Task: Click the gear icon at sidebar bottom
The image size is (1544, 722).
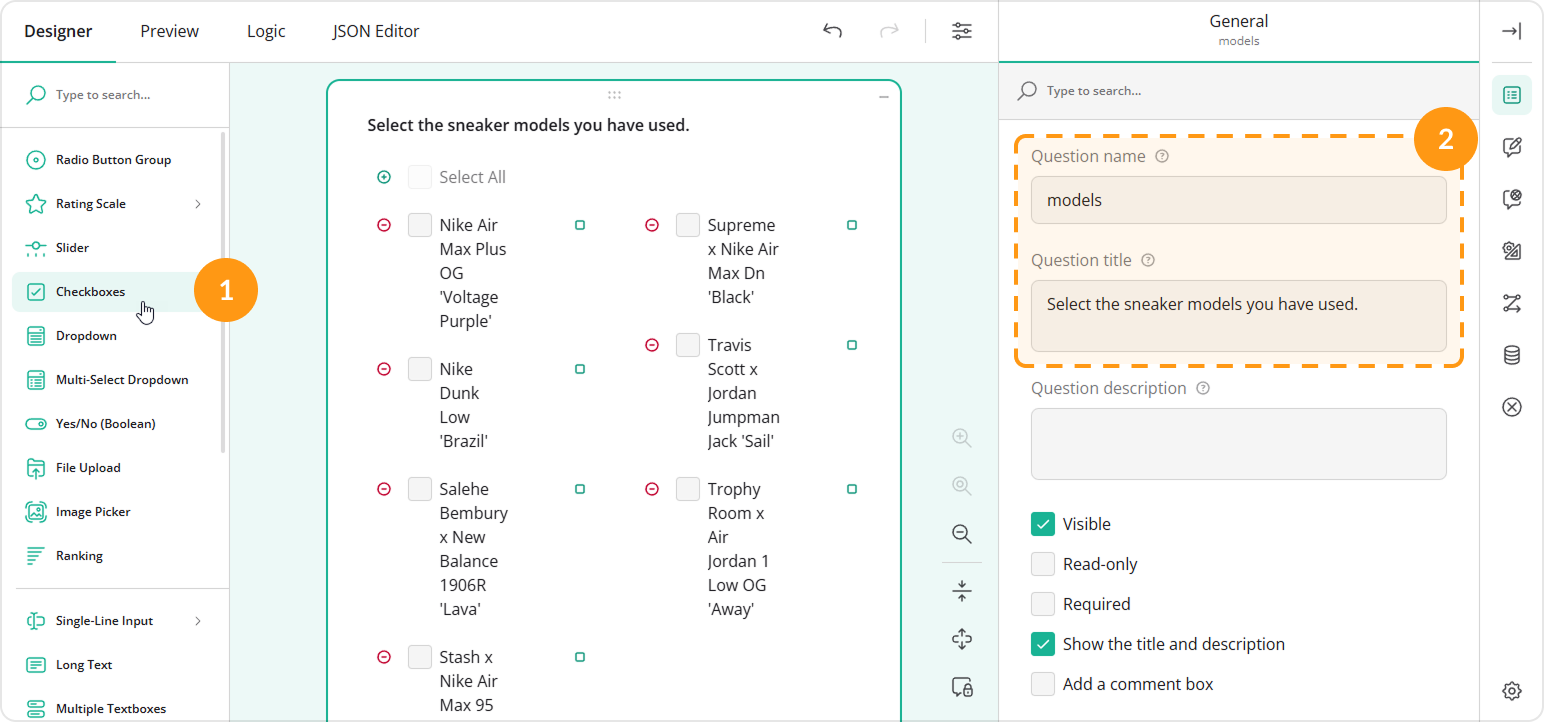Action: click(x=1512, y=690)
